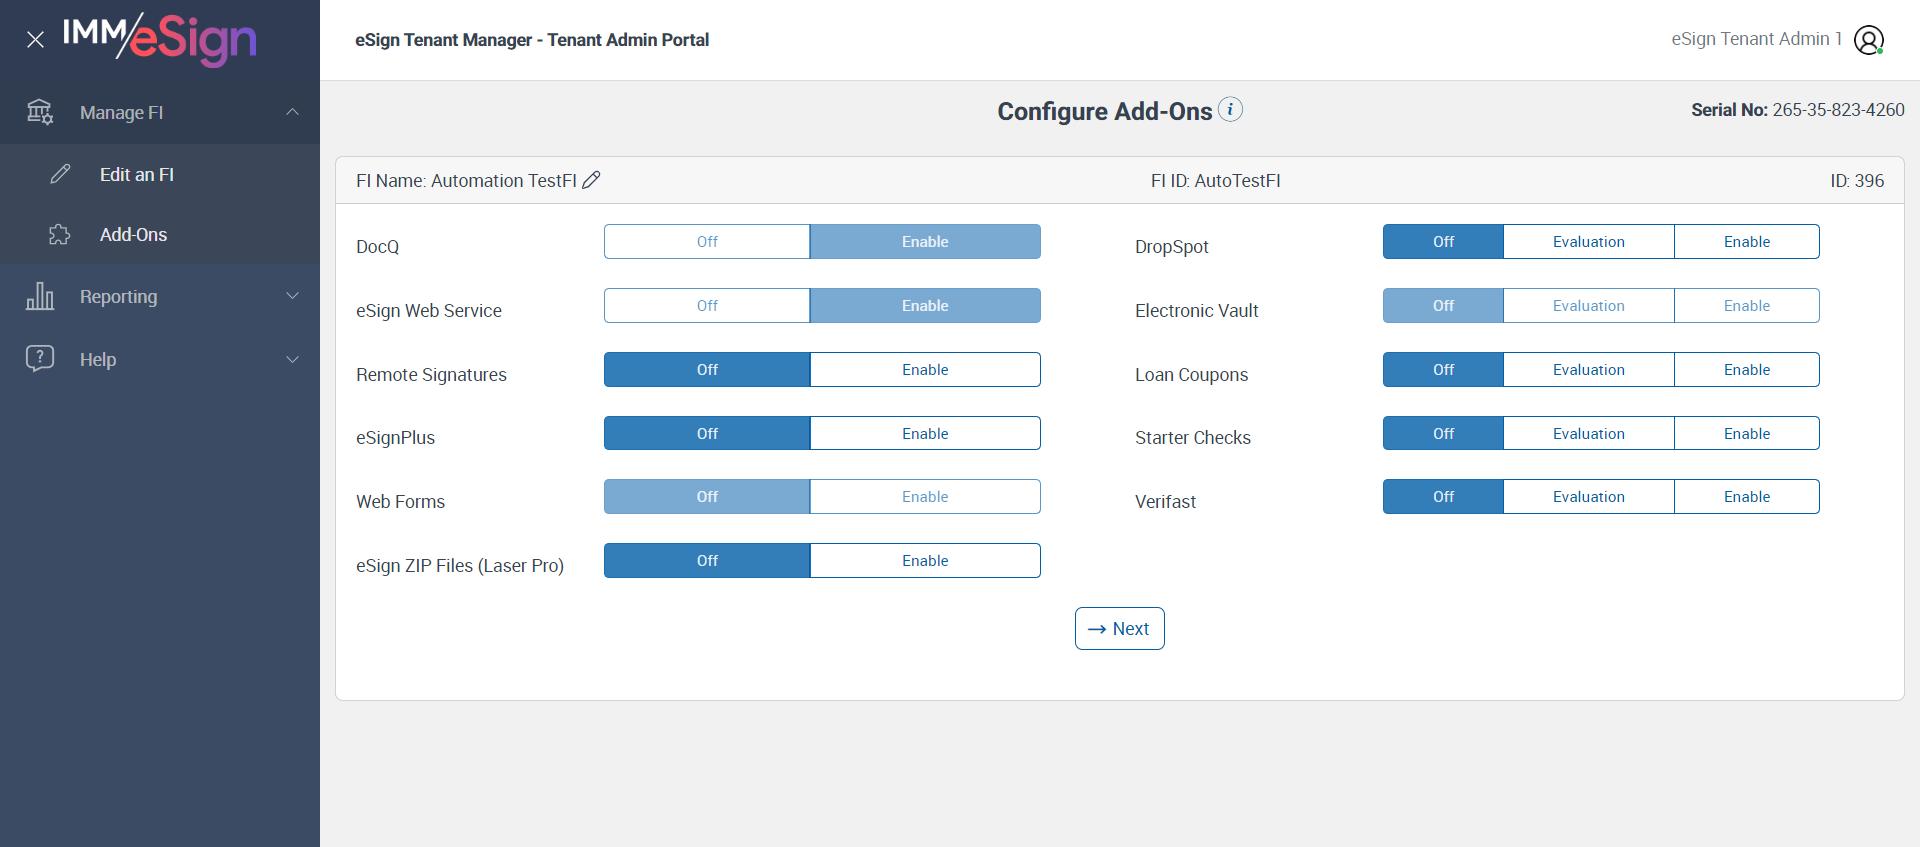The image size is (1920, 847).
Task: Open the Configure Add-Ons info icon
Action: [x=1231, y=110]
